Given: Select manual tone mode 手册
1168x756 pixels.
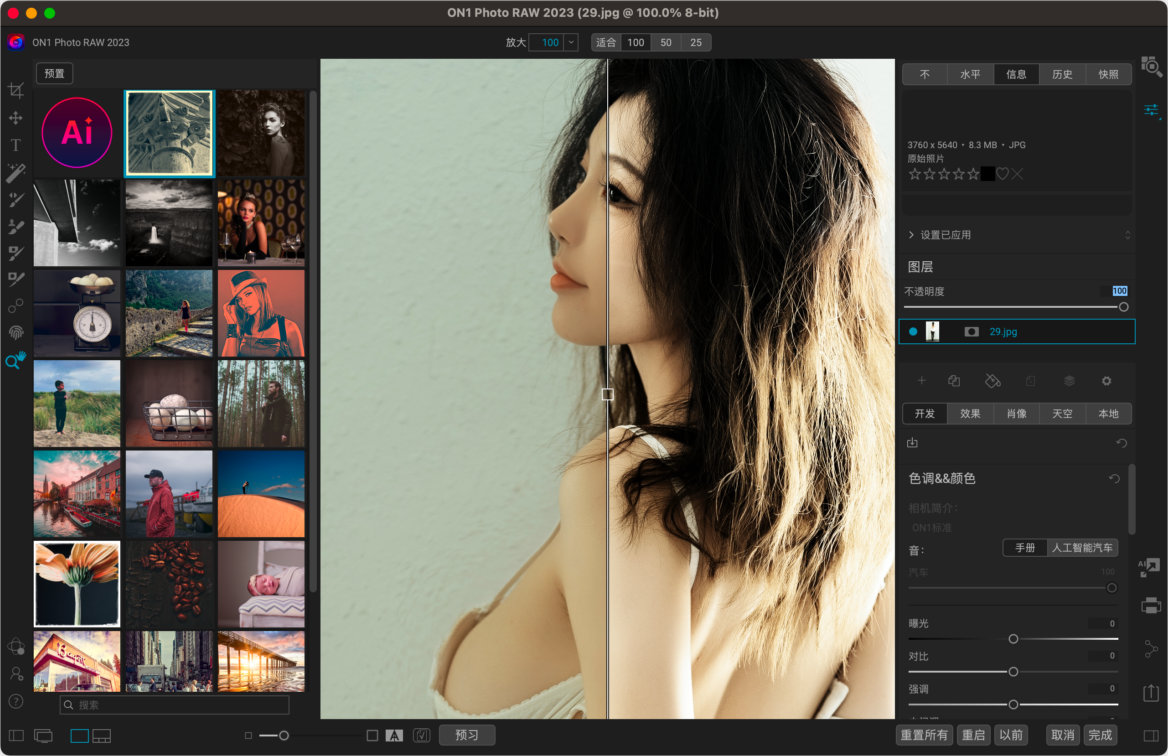Looking at the screenshot, I should [1025, 547].
